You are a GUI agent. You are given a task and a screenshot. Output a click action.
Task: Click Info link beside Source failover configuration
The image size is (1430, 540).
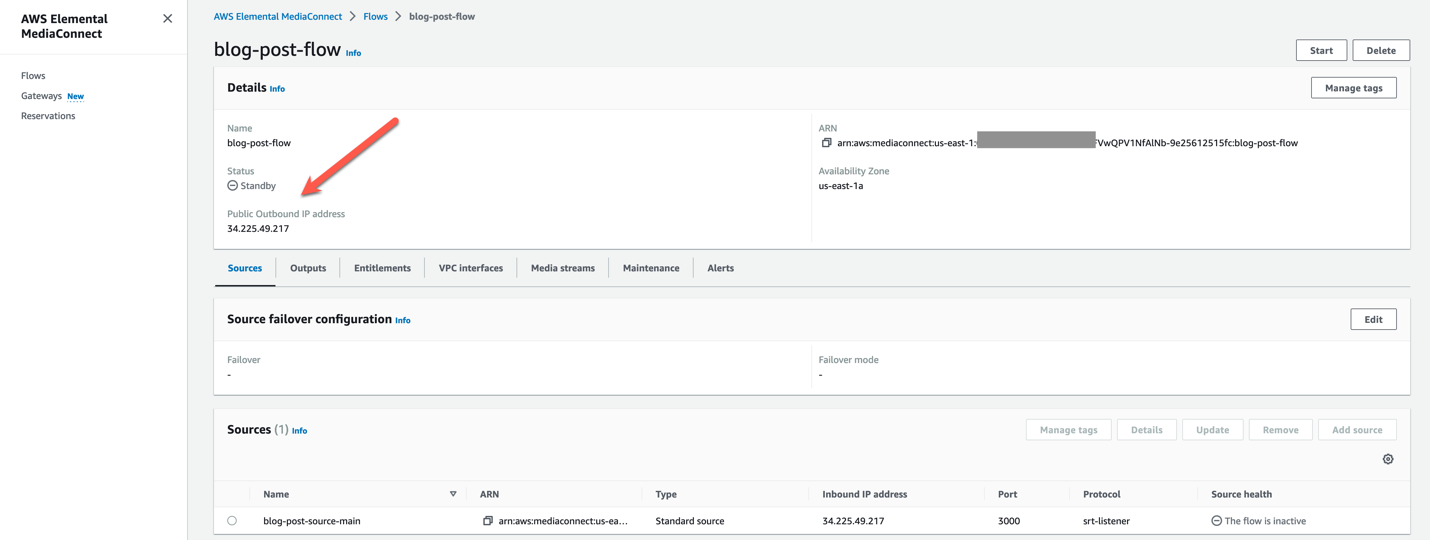coord(402,321)
